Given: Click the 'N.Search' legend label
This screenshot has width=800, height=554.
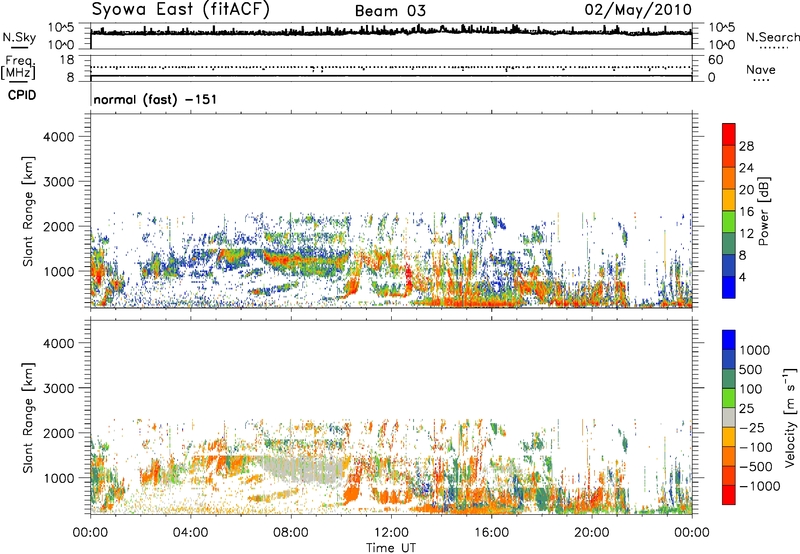Looking at the screenshot, I should [x=772, y=37].
